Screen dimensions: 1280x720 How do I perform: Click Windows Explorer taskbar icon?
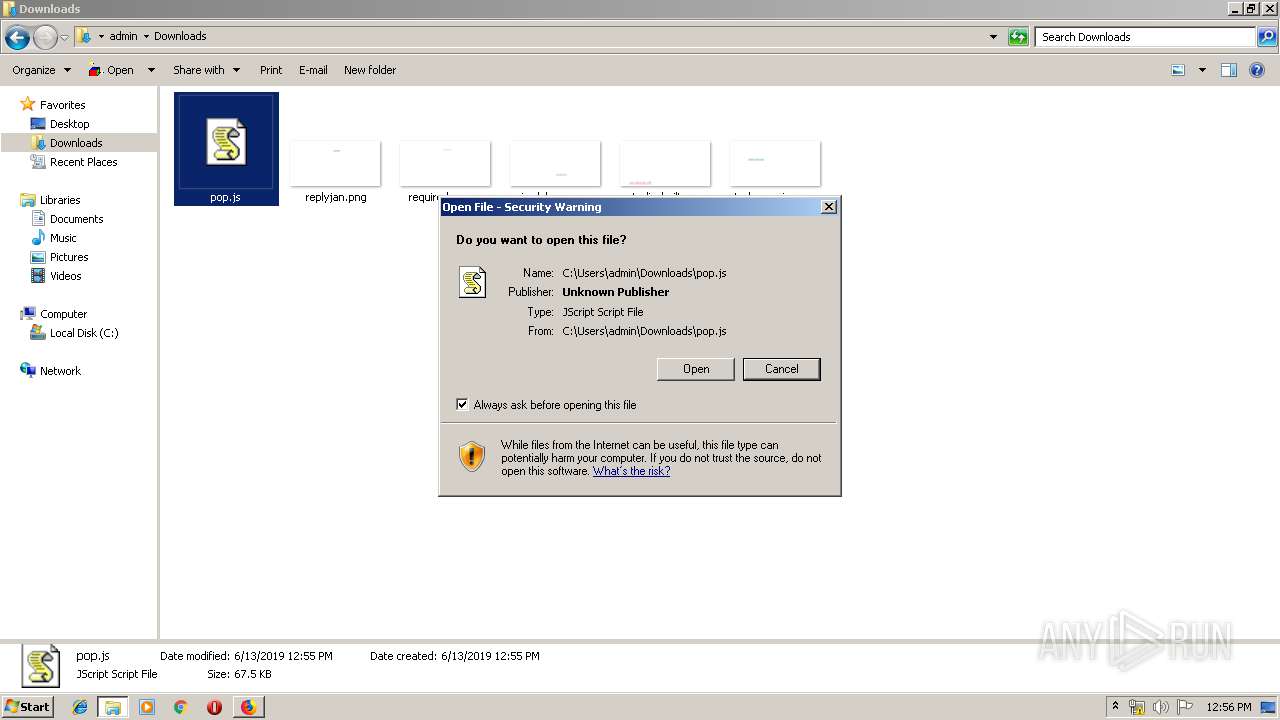113,707
